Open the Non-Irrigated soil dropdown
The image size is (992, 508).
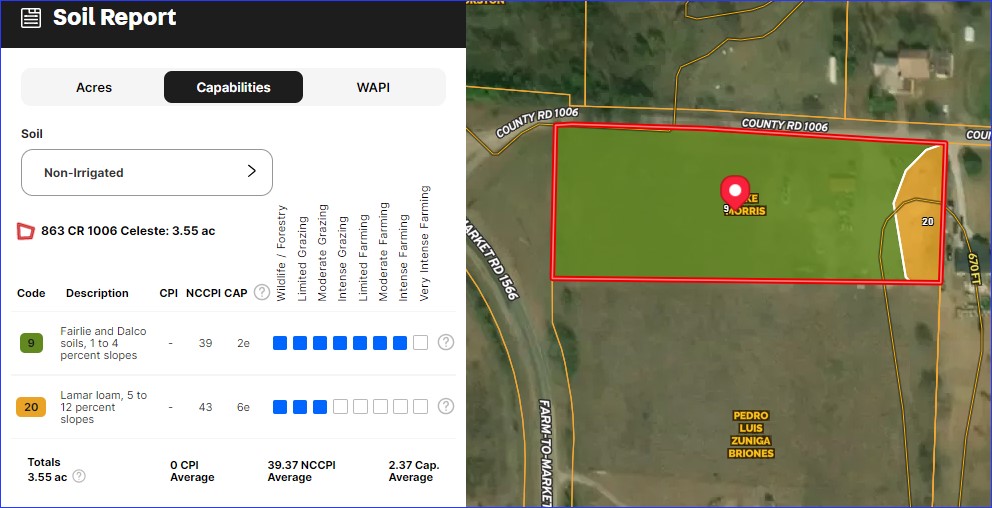146,173
